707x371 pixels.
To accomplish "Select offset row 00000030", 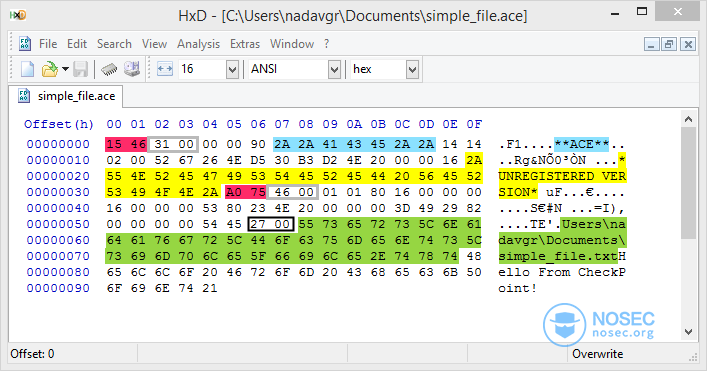I will (58, 192).
